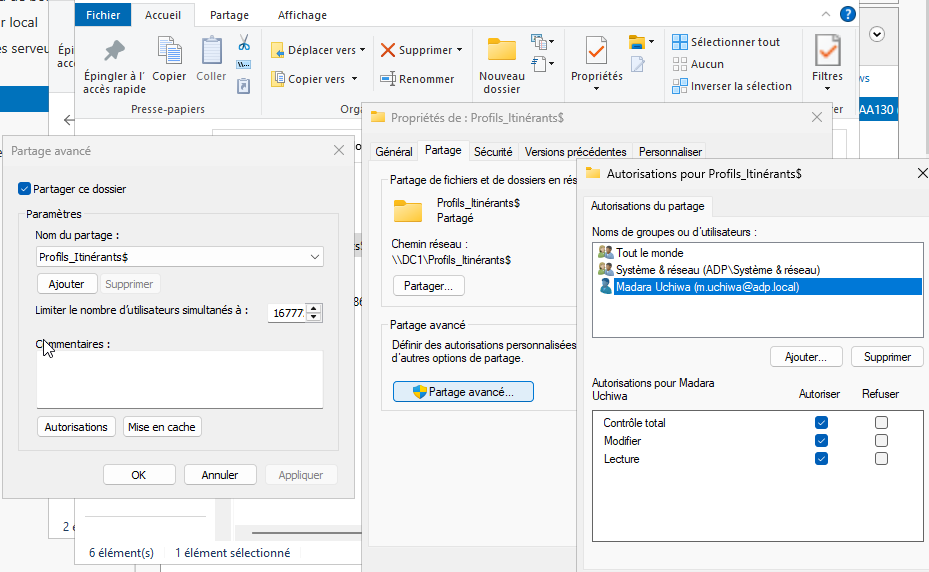
Task: Click the Autorisations button in Partage avancé
Action: click(x=76, y=427)
